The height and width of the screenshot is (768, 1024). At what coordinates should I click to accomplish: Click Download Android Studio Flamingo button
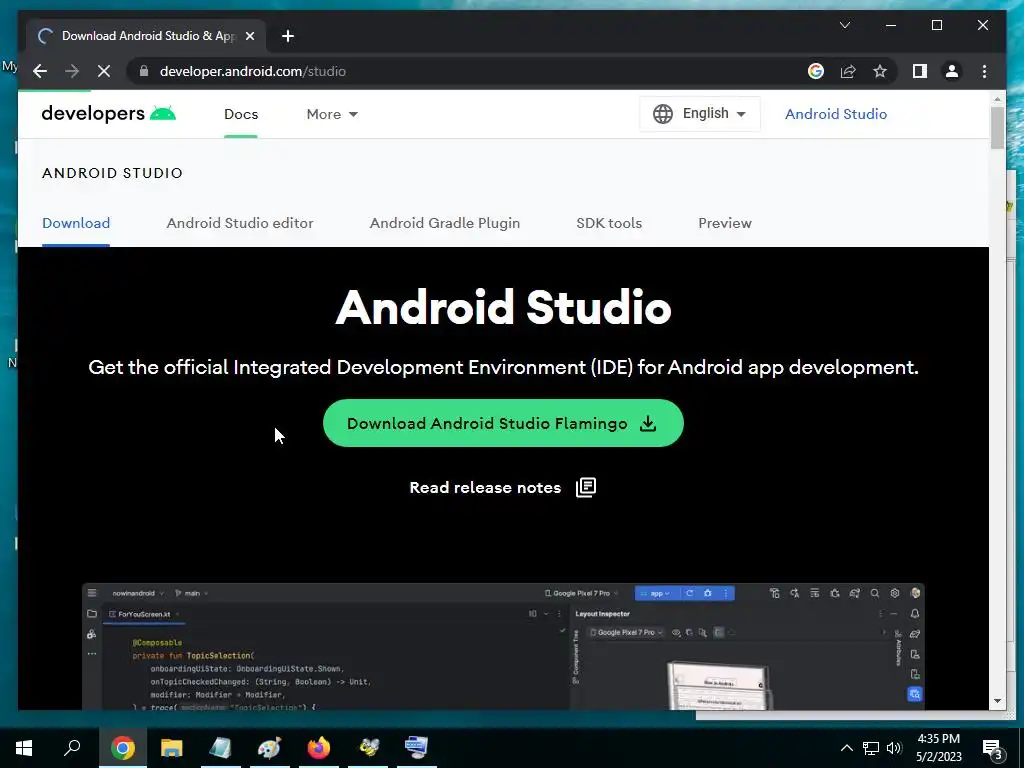(x=503, y=423)
